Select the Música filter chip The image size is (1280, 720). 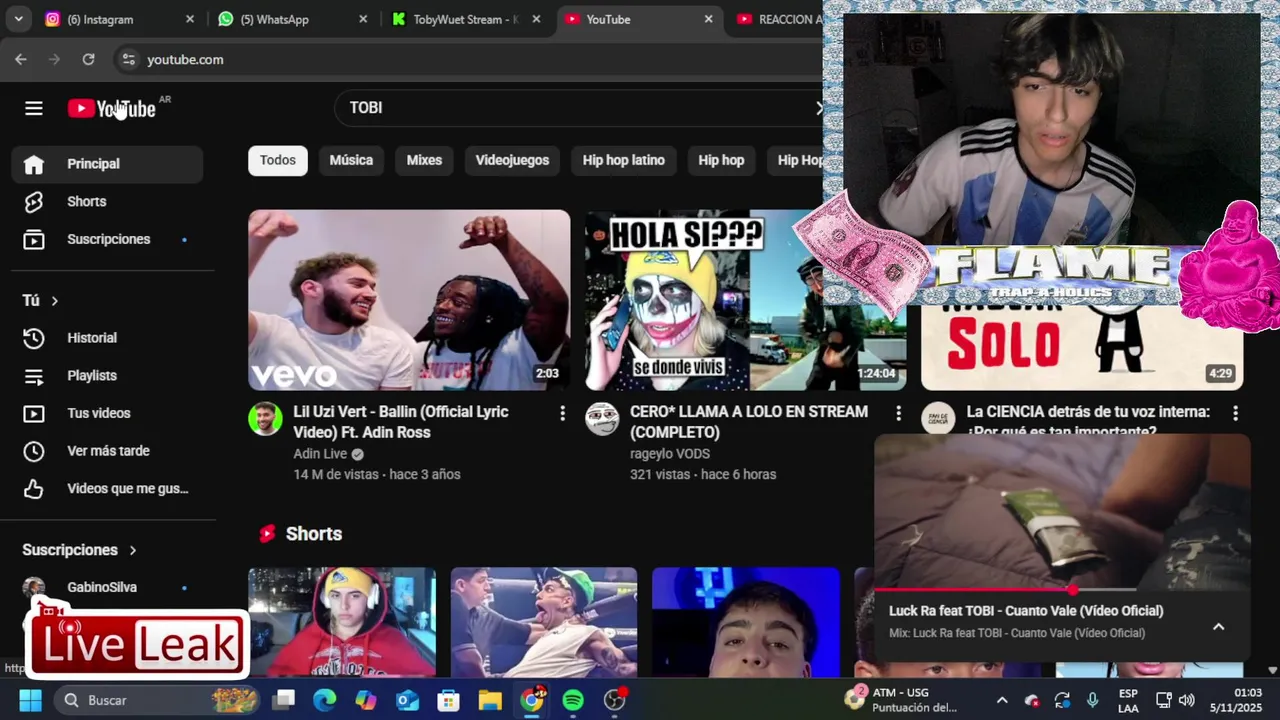(x=351, y=160)
